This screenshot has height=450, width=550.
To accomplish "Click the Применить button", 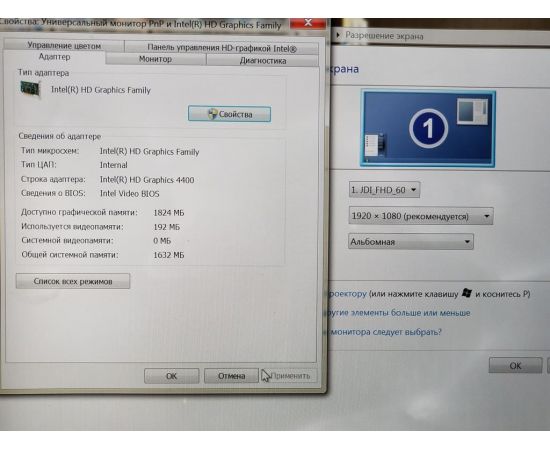I will pyautogui.click(x=290, y=376).
